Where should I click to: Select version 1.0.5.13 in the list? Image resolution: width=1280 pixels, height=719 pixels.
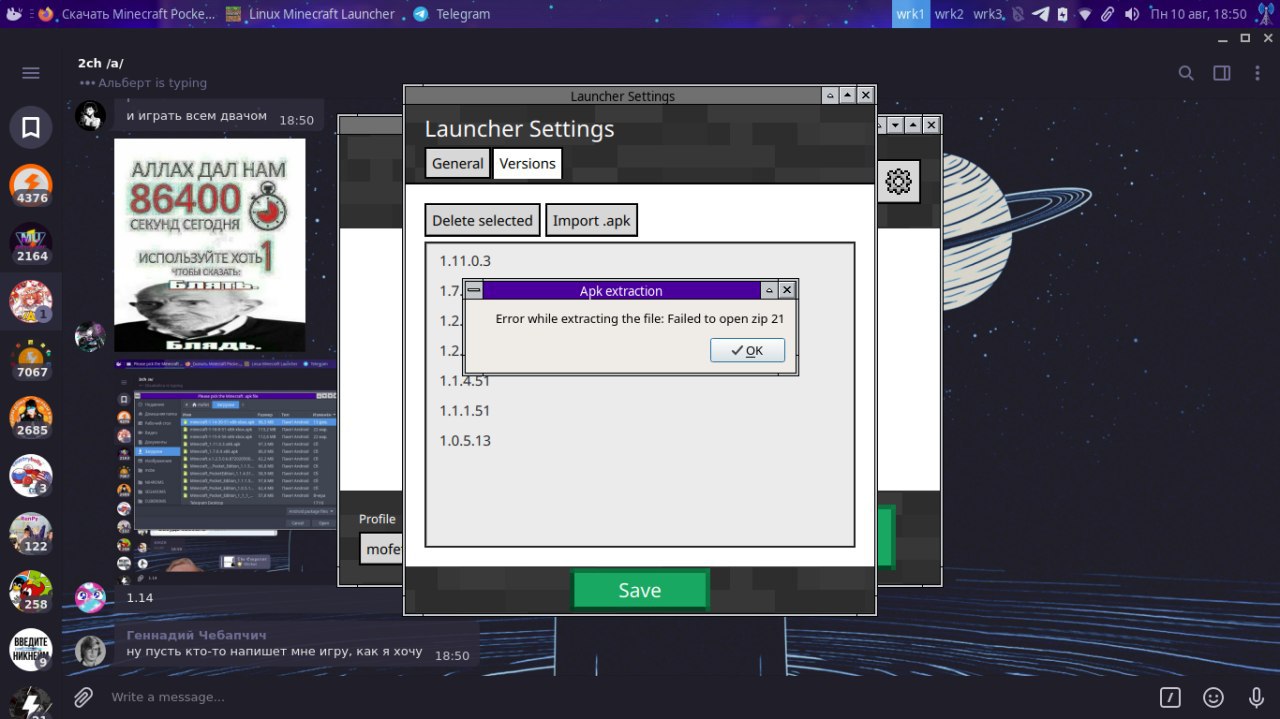[640, 441]
